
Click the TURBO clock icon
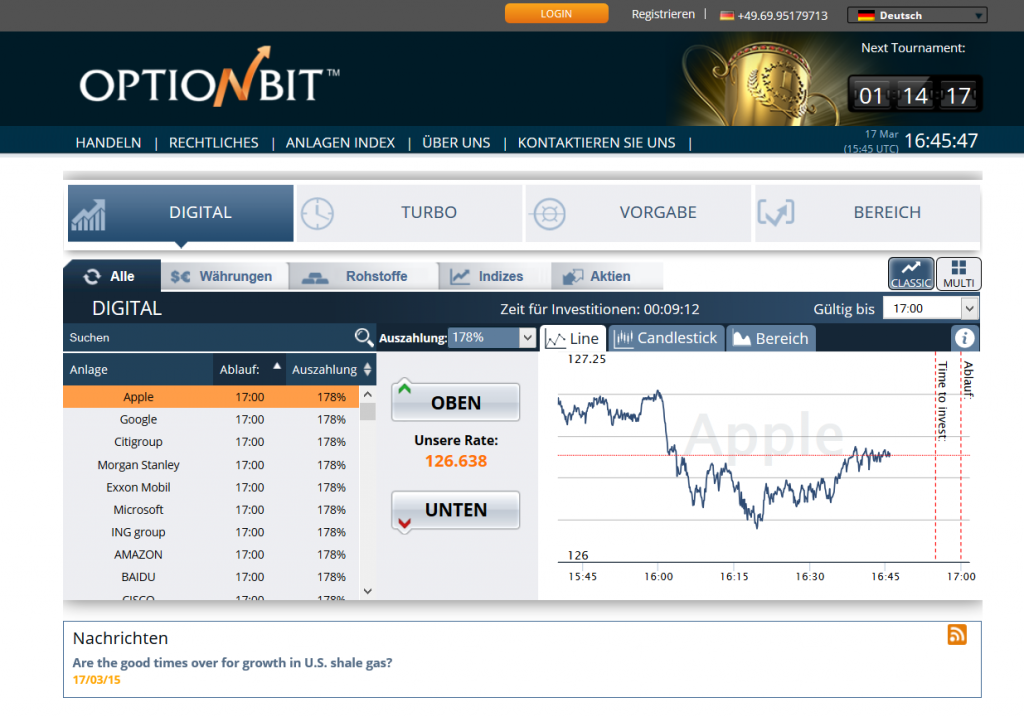pos(317,213)
